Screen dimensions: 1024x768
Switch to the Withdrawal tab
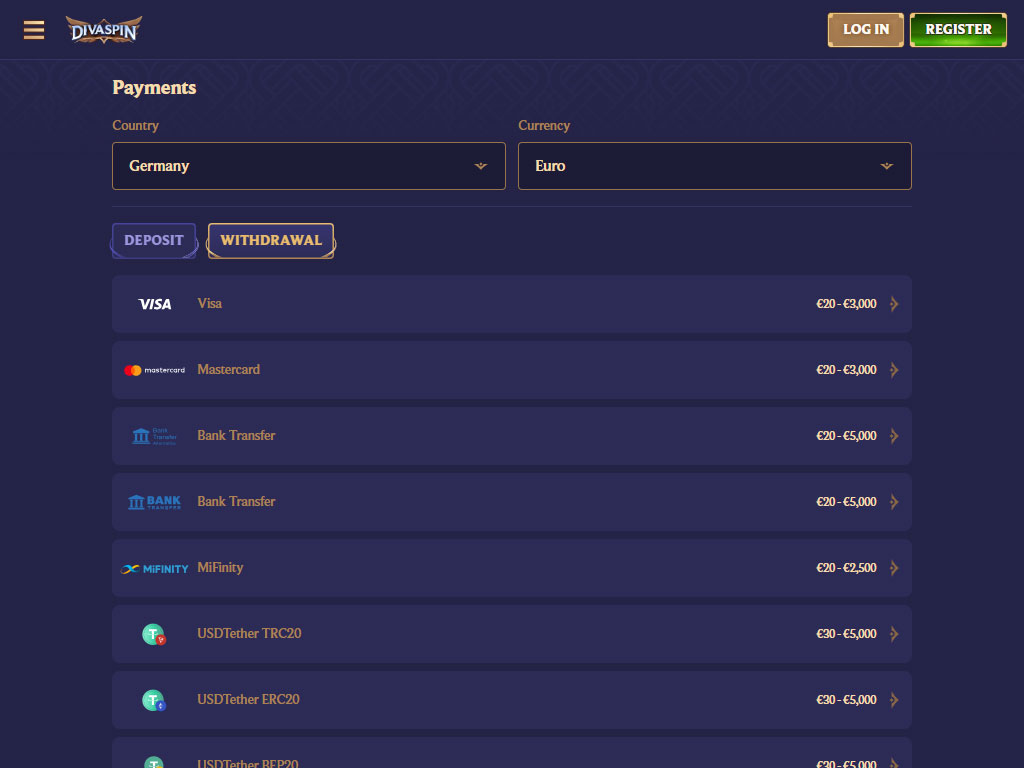(271, 240)
